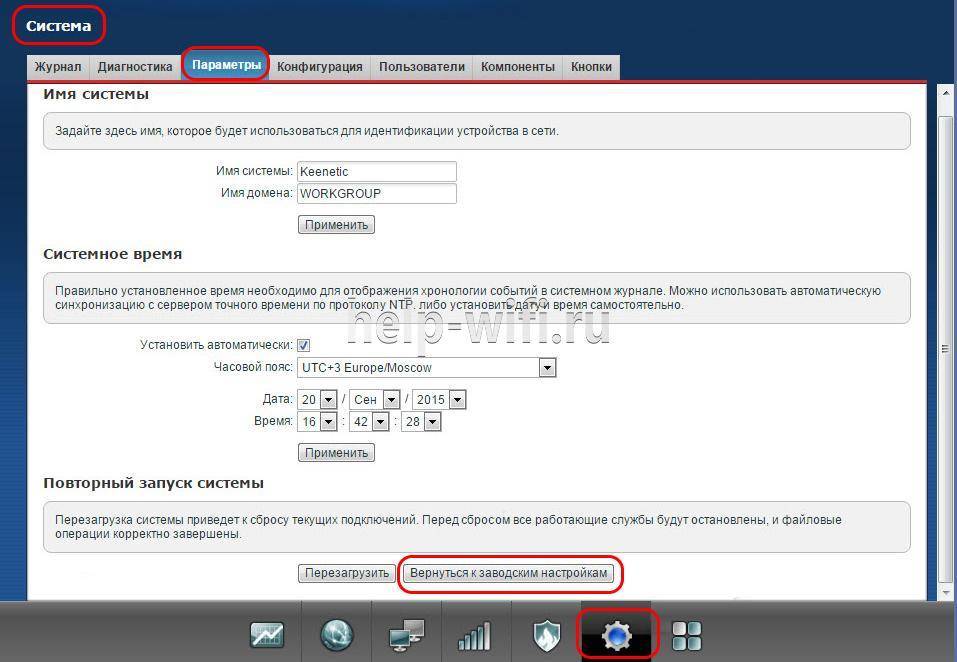Open the hour dropdown showing 16
Screen dimensions: 957x662
317,422
